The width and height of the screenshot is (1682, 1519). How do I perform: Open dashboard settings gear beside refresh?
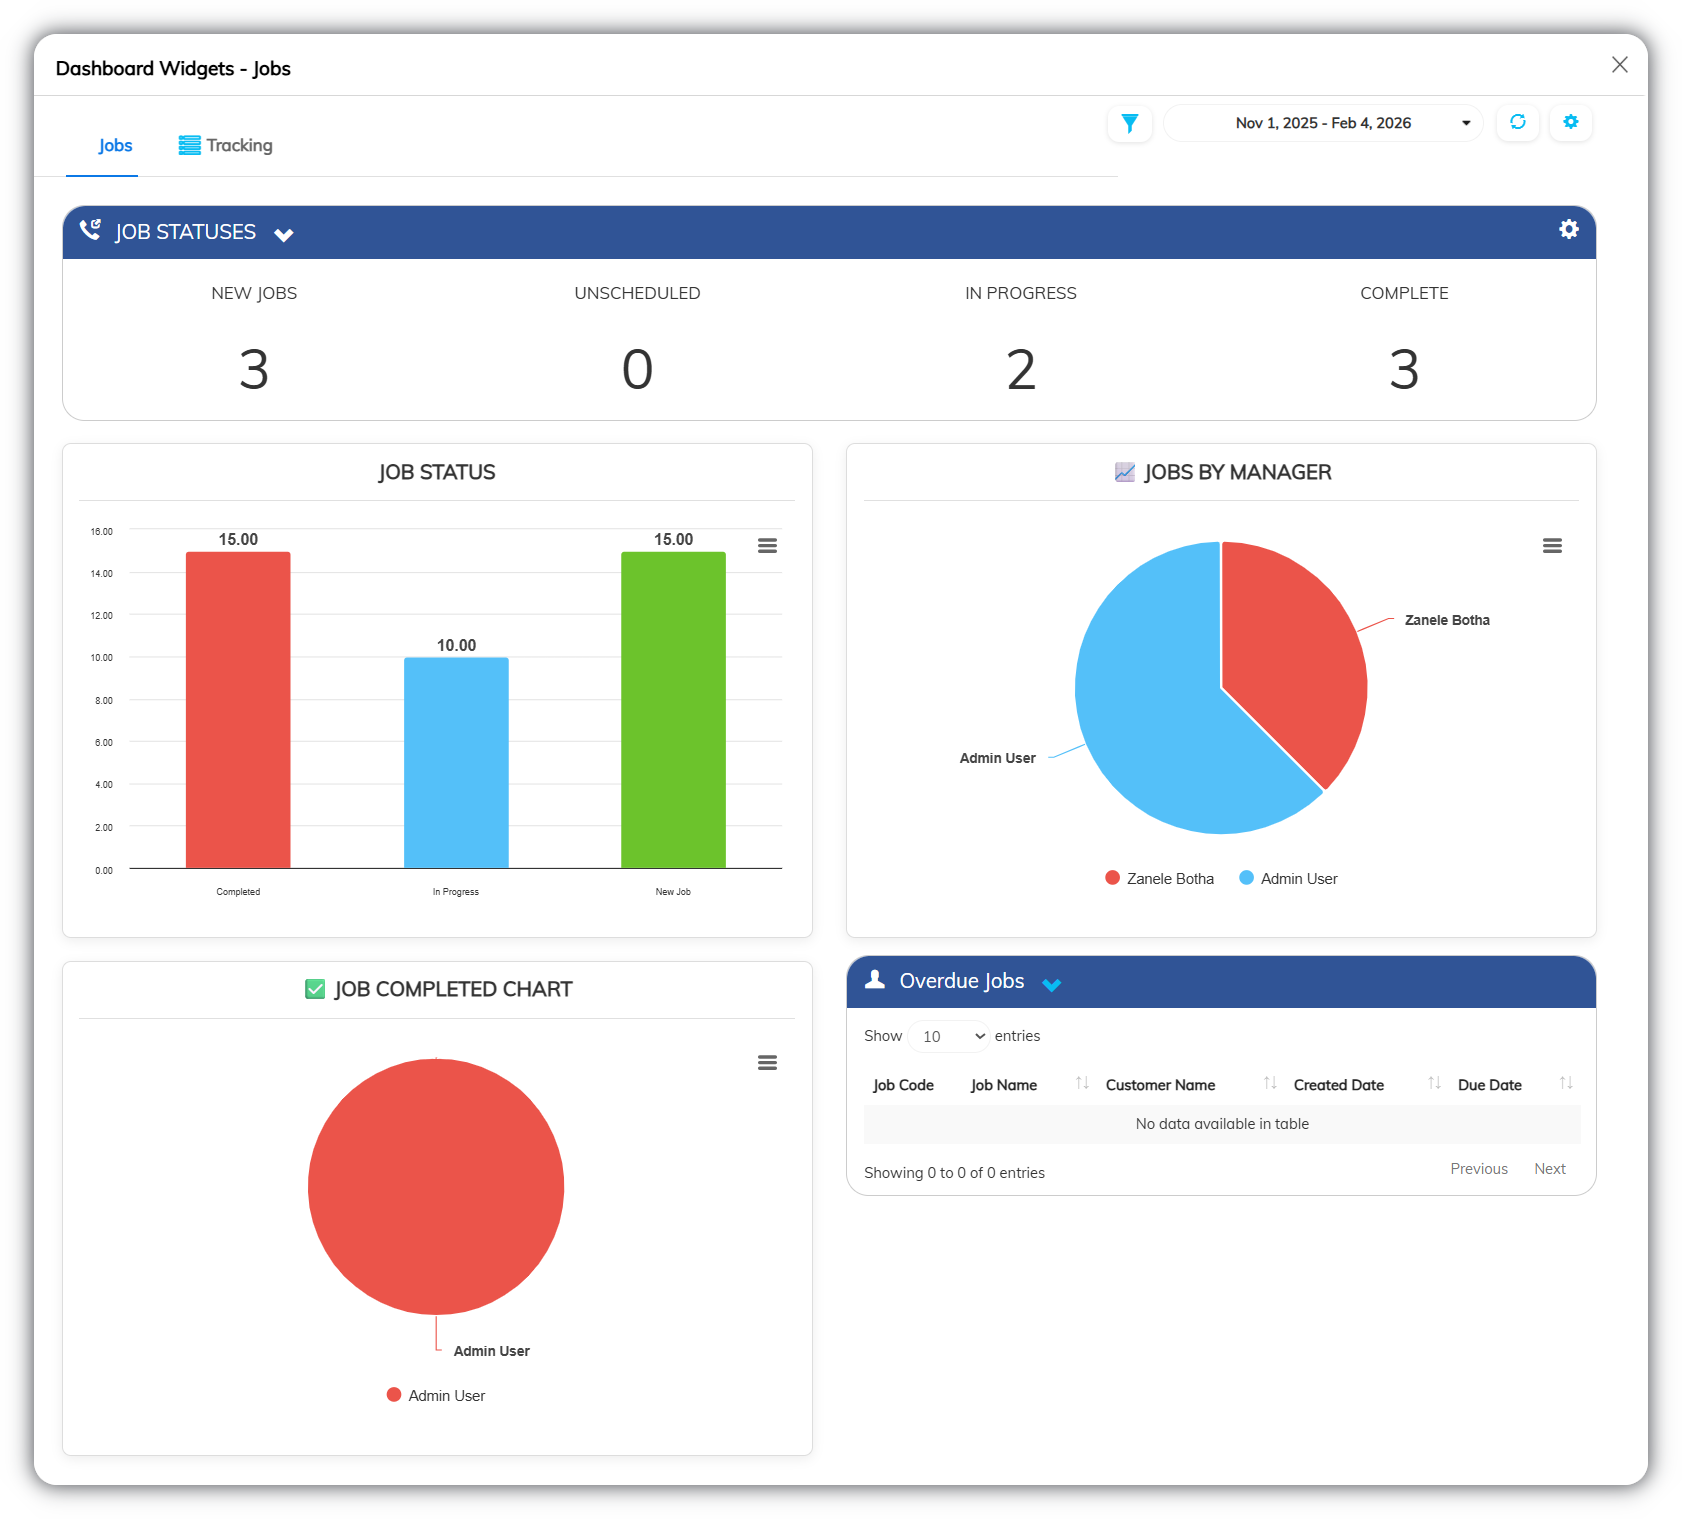(1570, 122)
